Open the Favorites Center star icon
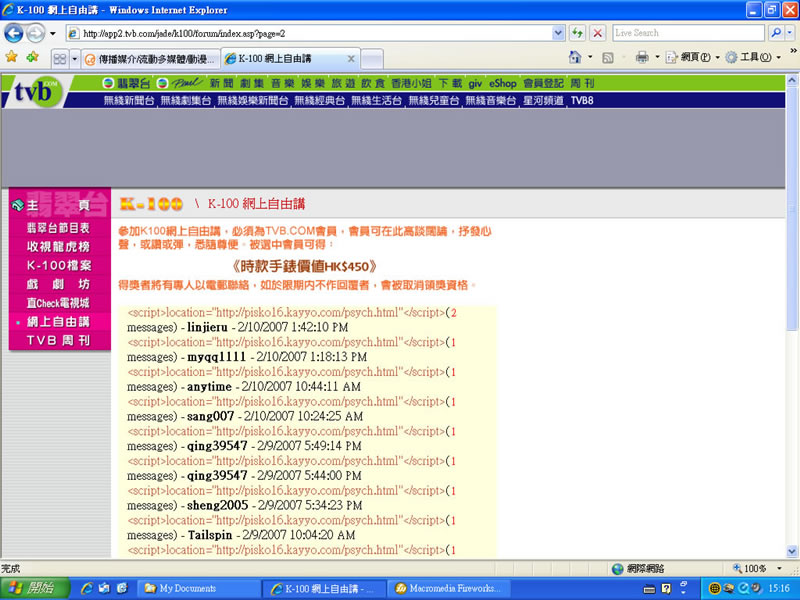 11,57
